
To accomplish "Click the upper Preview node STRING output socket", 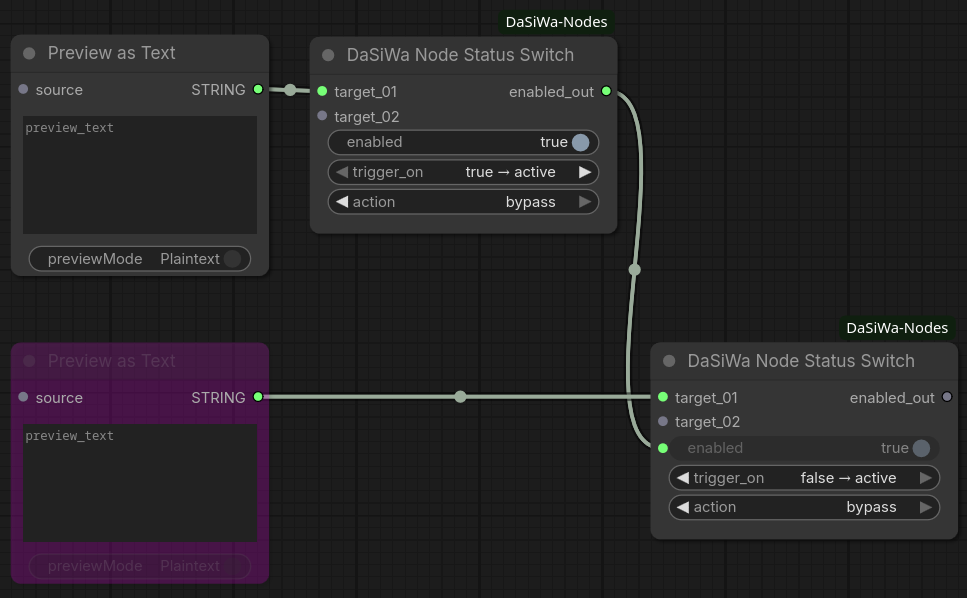I will [x=258, y=89].
